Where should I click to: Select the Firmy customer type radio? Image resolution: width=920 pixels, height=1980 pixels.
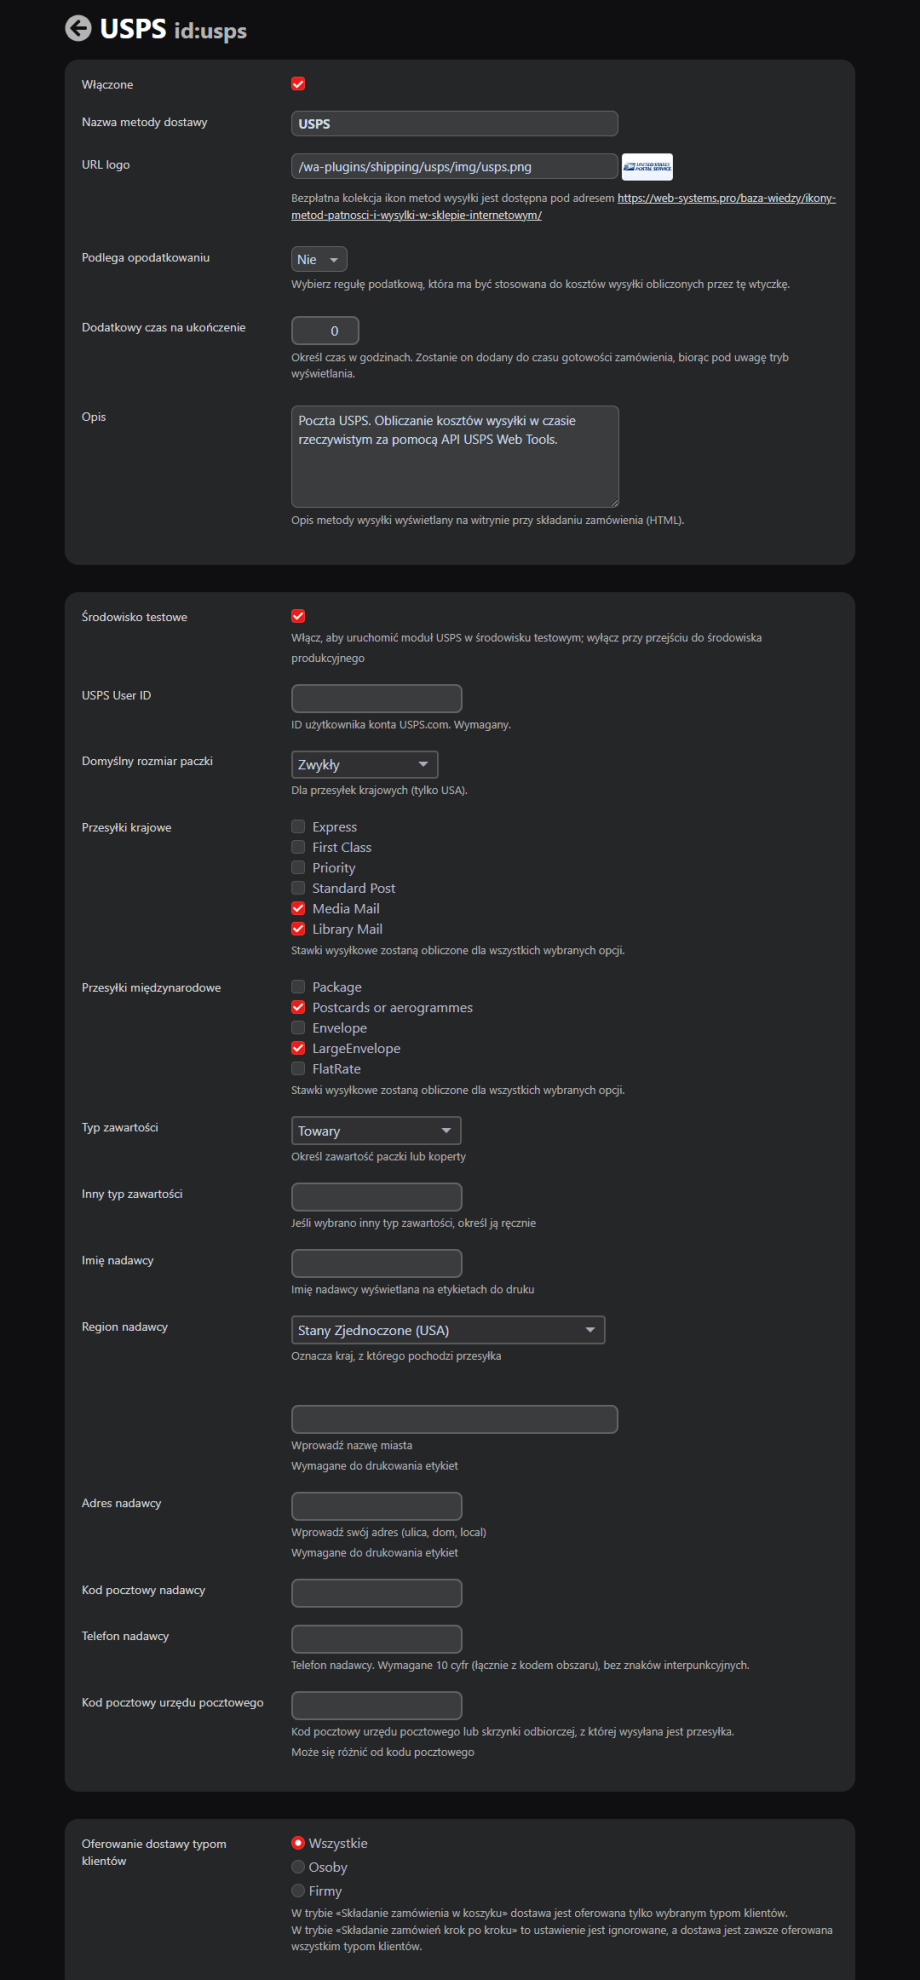(x=298, y=1891)
